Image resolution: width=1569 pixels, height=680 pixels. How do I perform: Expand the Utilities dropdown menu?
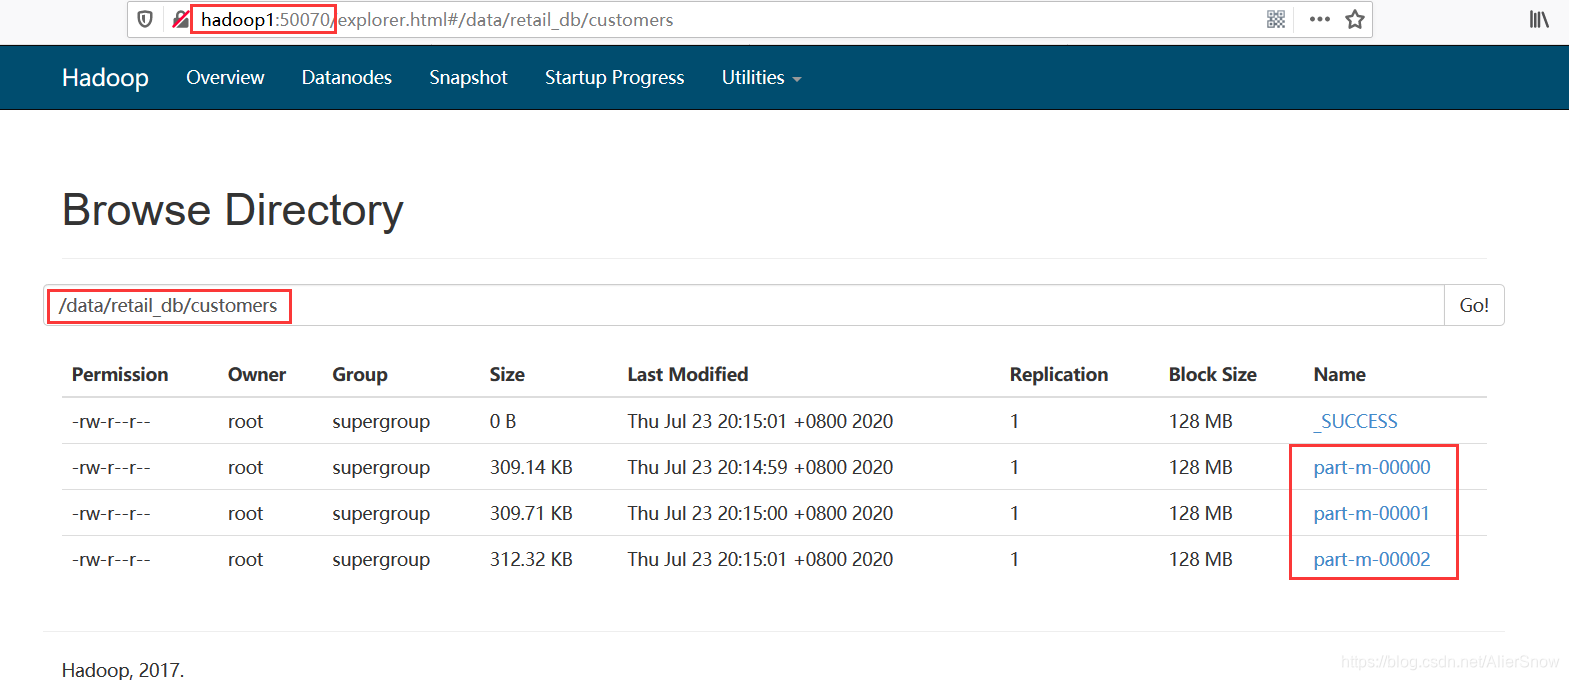[762, 77]
